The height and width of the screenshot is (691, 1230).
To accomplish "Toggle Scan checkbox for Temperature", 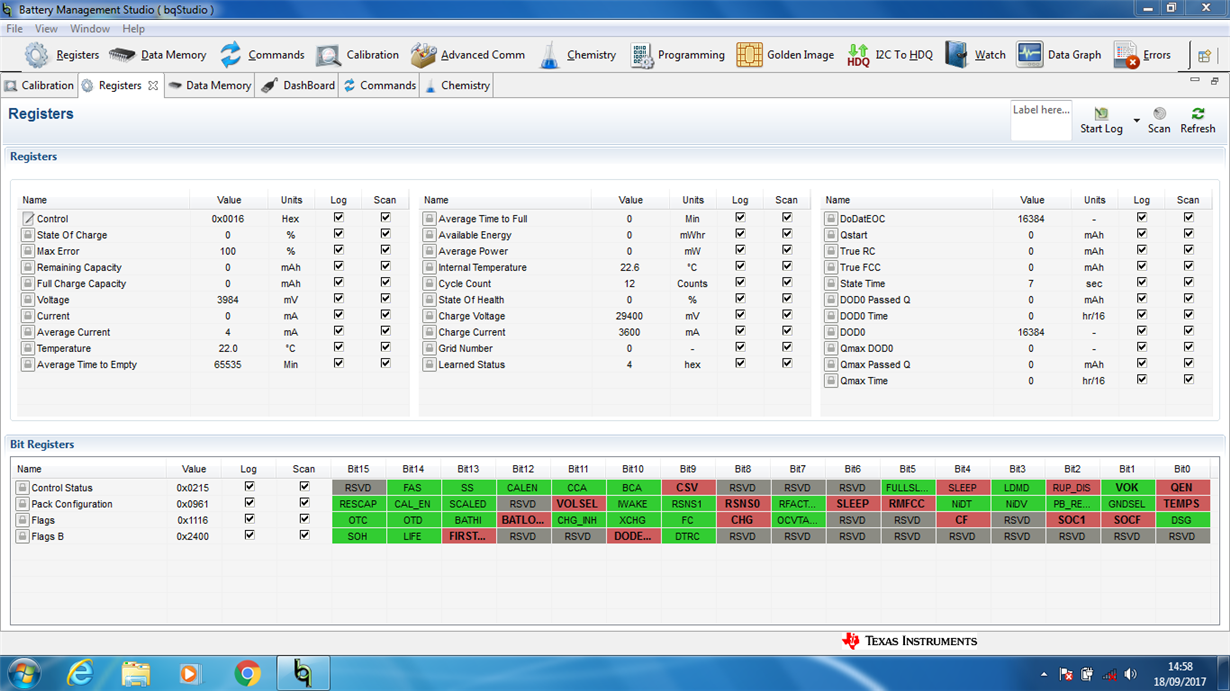I will coord(385,347).
